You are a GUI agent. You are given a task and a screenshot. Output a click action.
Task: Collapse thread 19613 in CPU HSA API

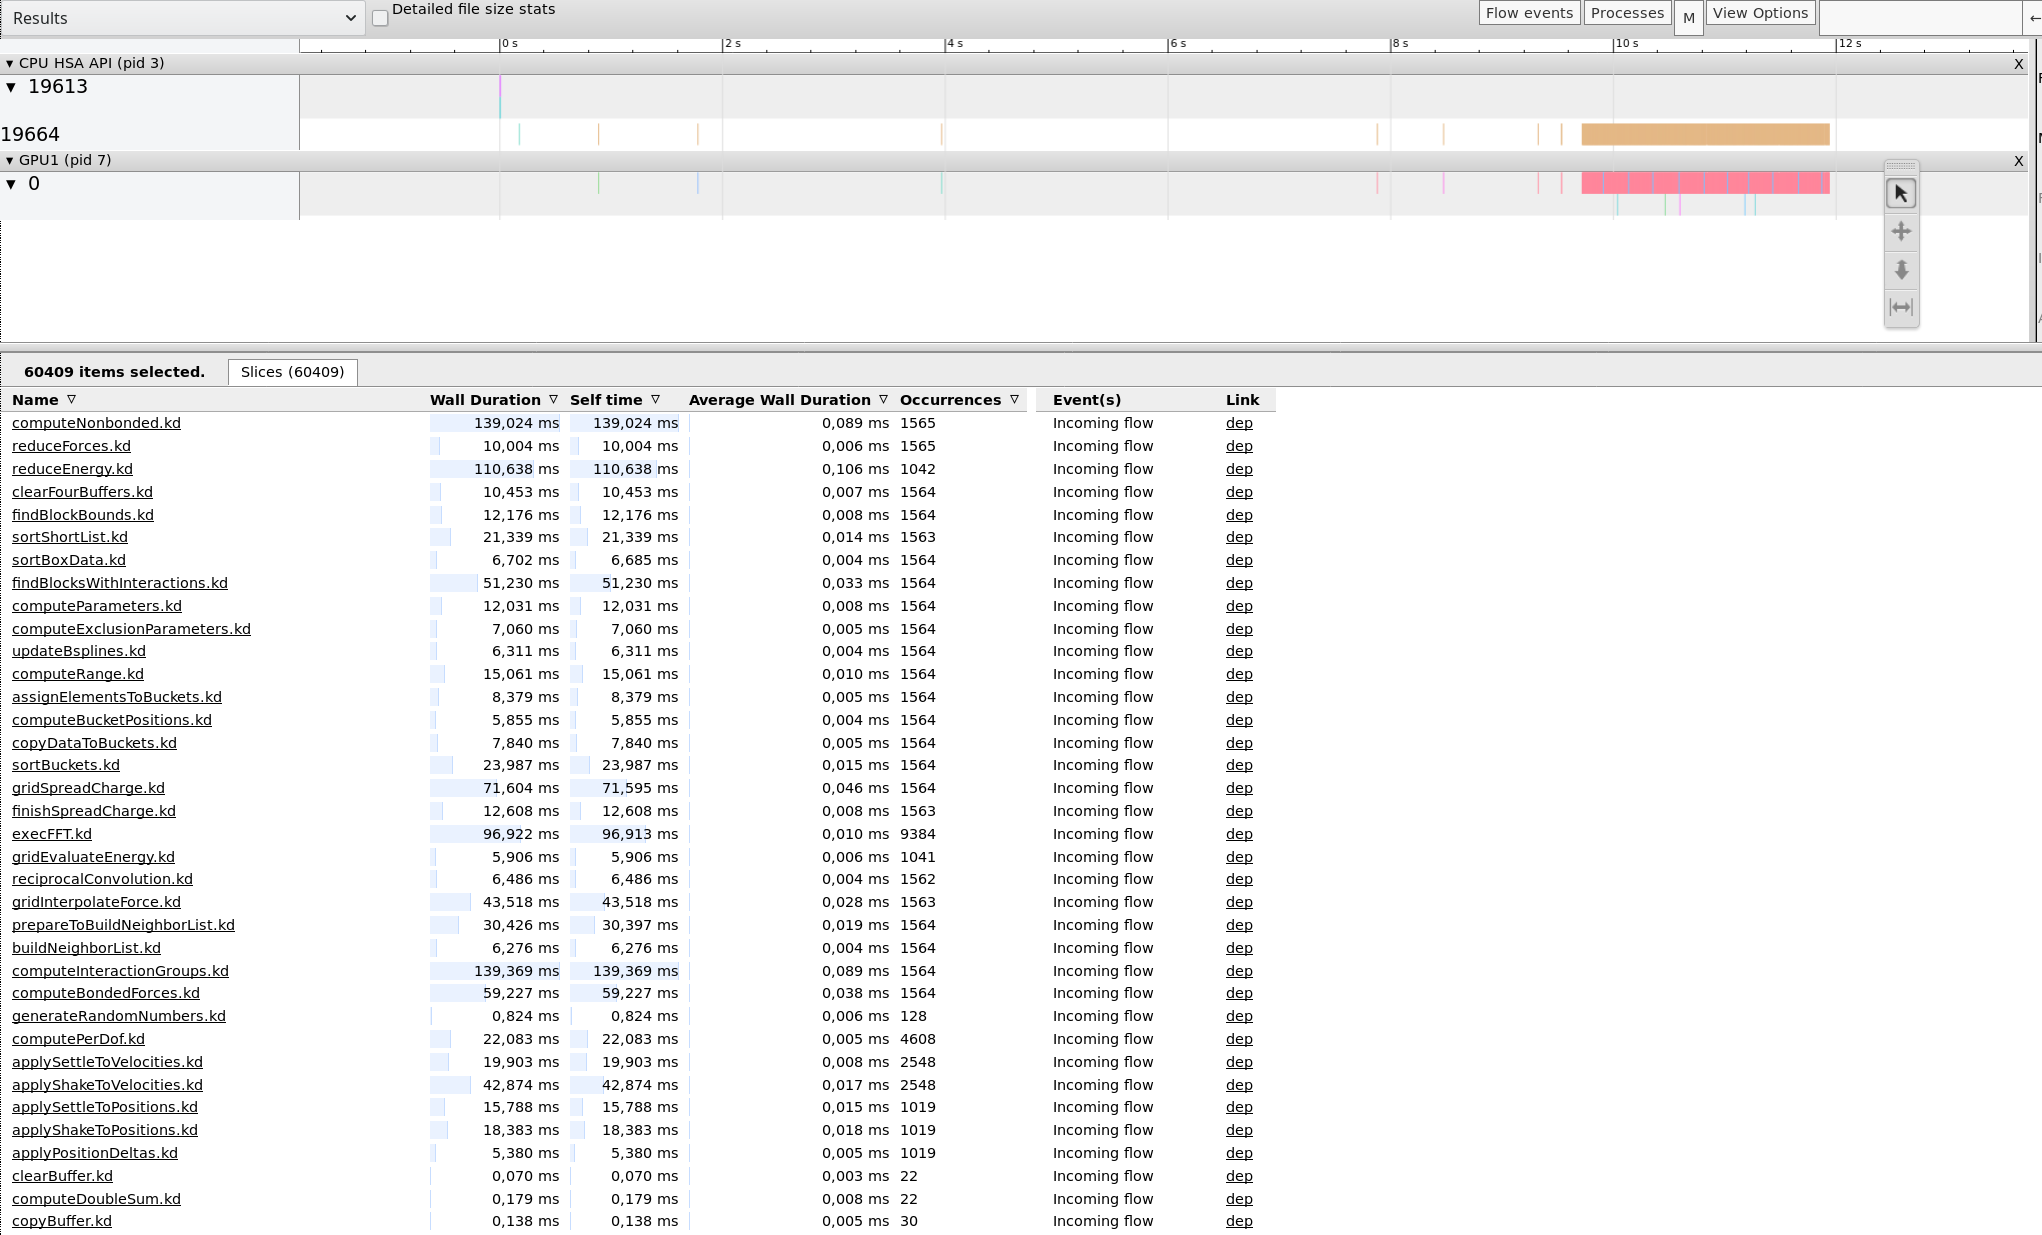click(11, 87)
